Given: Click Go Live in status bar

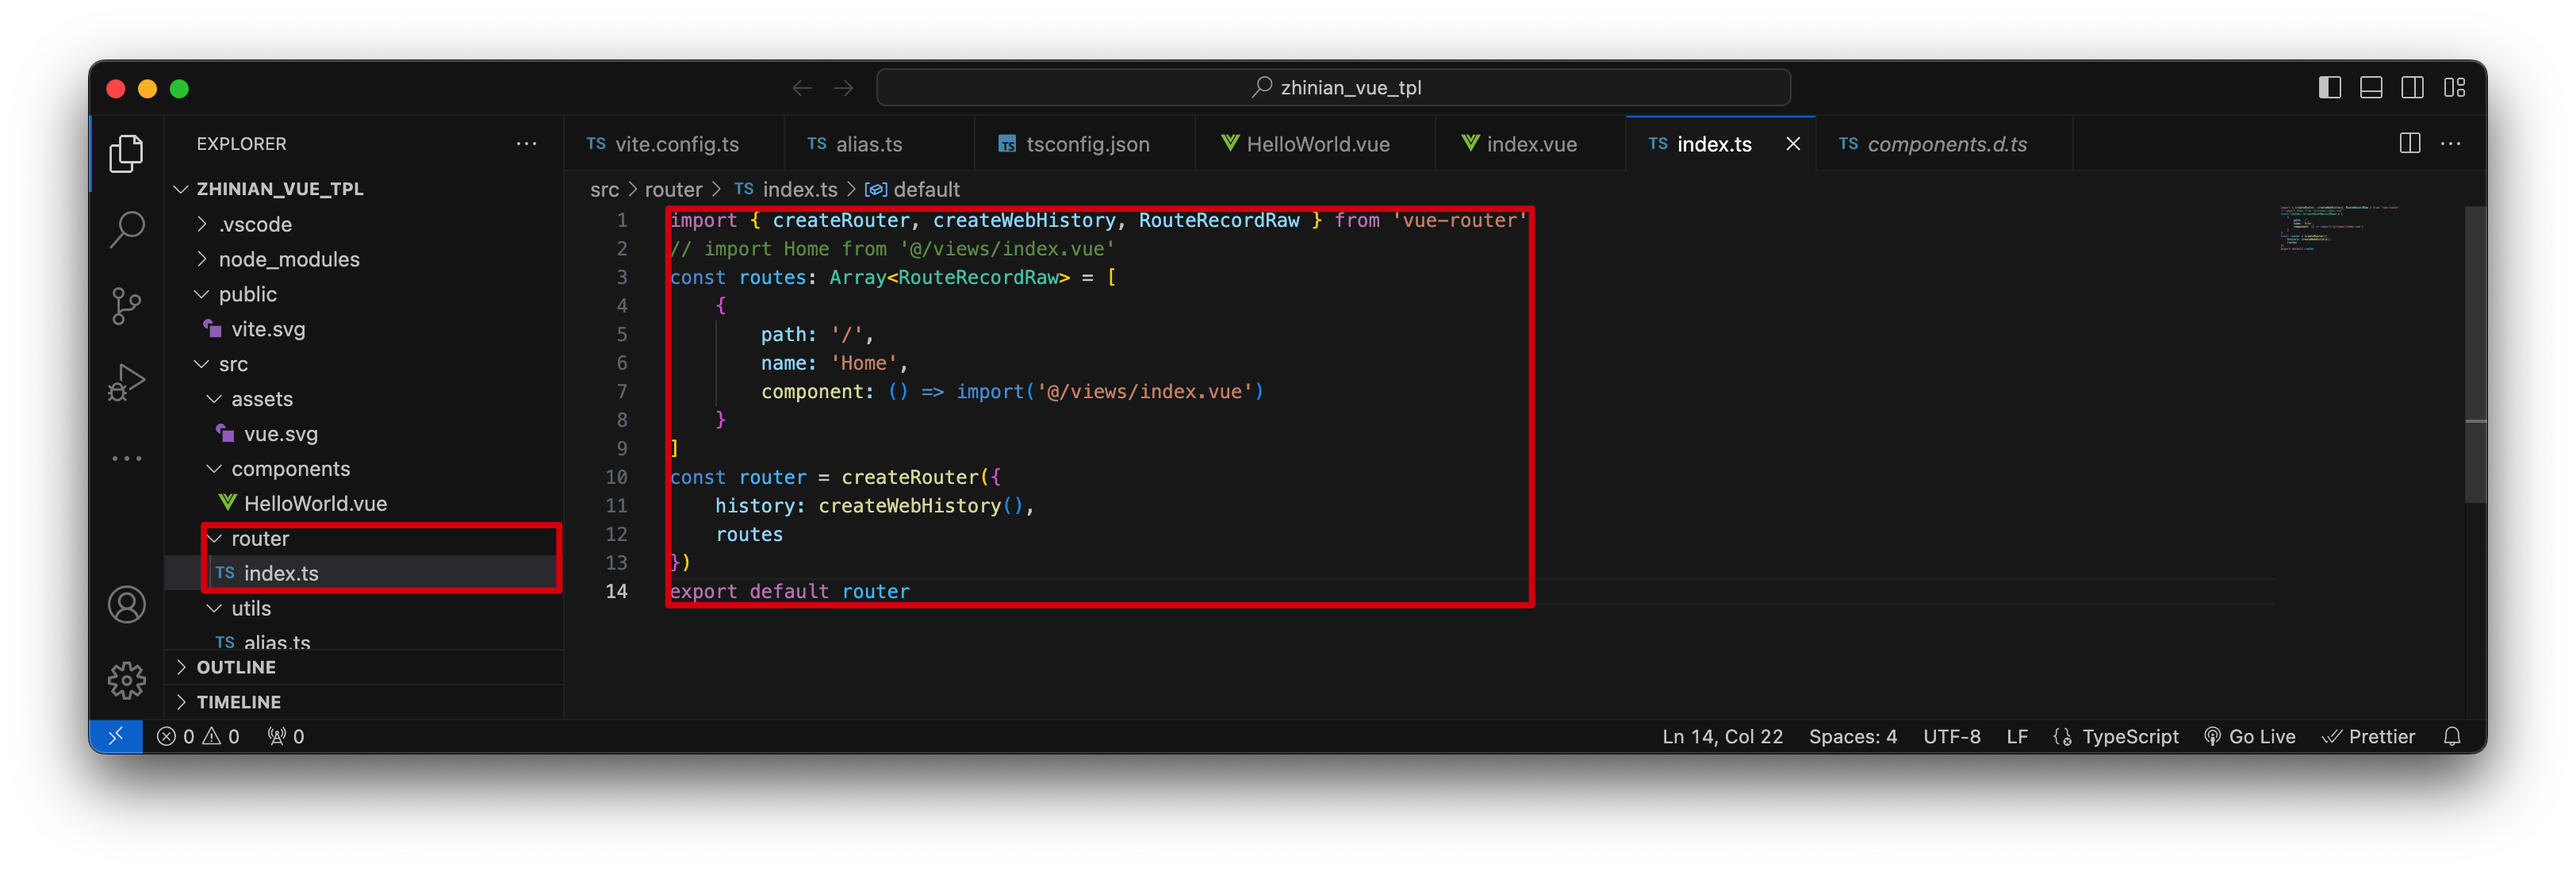Looking at the screenshot, I should coord(2250,736).
